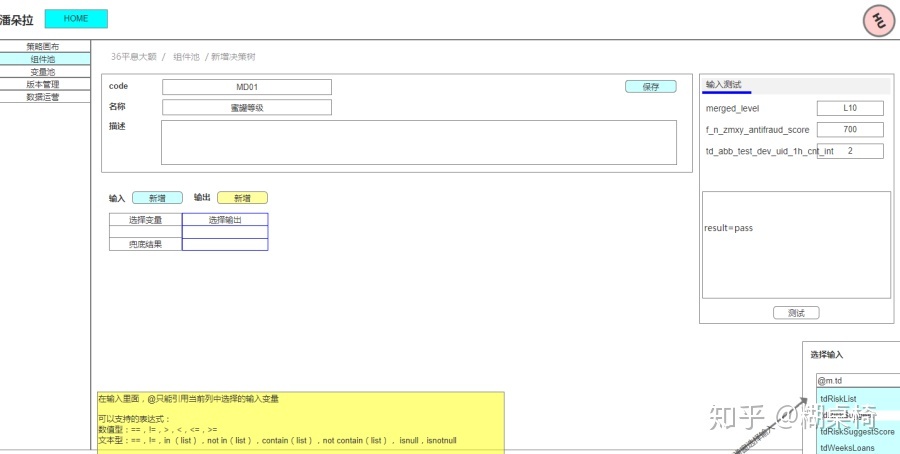Open 策略画布 in the sidebar
Viewport: 900px width, 454px height.
43,47
